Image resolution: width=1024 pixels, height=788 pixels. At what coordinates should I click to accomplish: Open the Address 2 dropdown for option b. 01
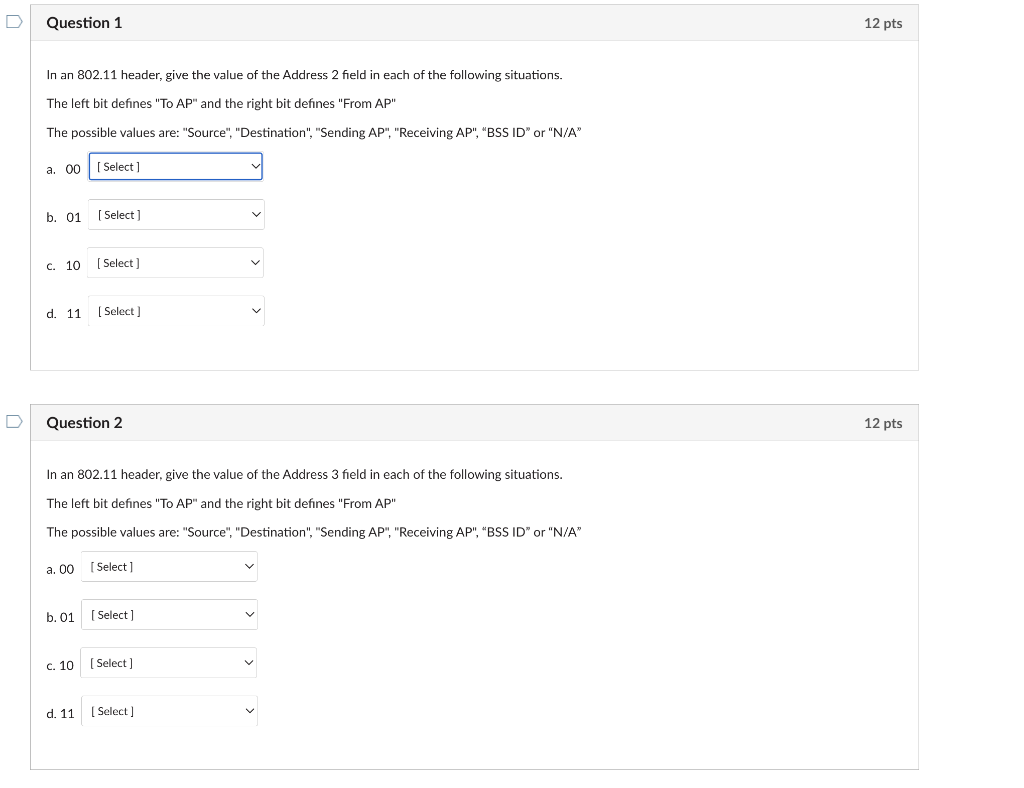(176, 214)
